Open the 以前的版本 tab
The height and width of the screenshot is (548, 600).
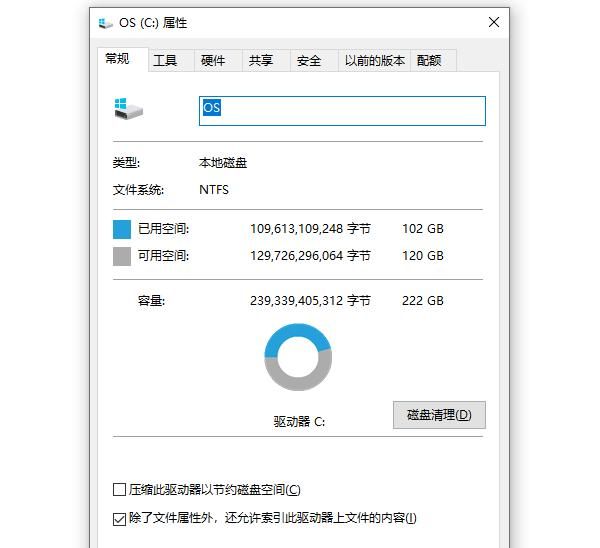point(374,60)
